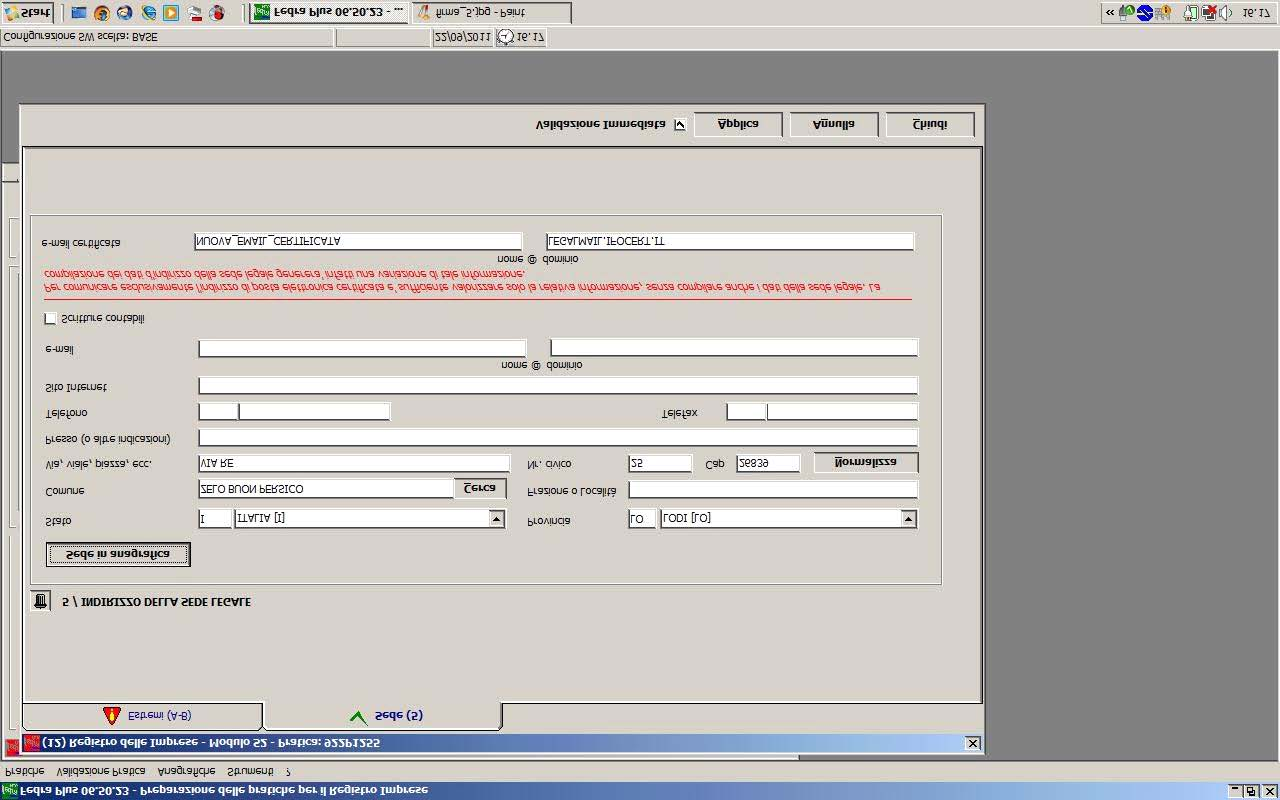
Task: Click the Stato code field
Action: (x=215, y=518)
